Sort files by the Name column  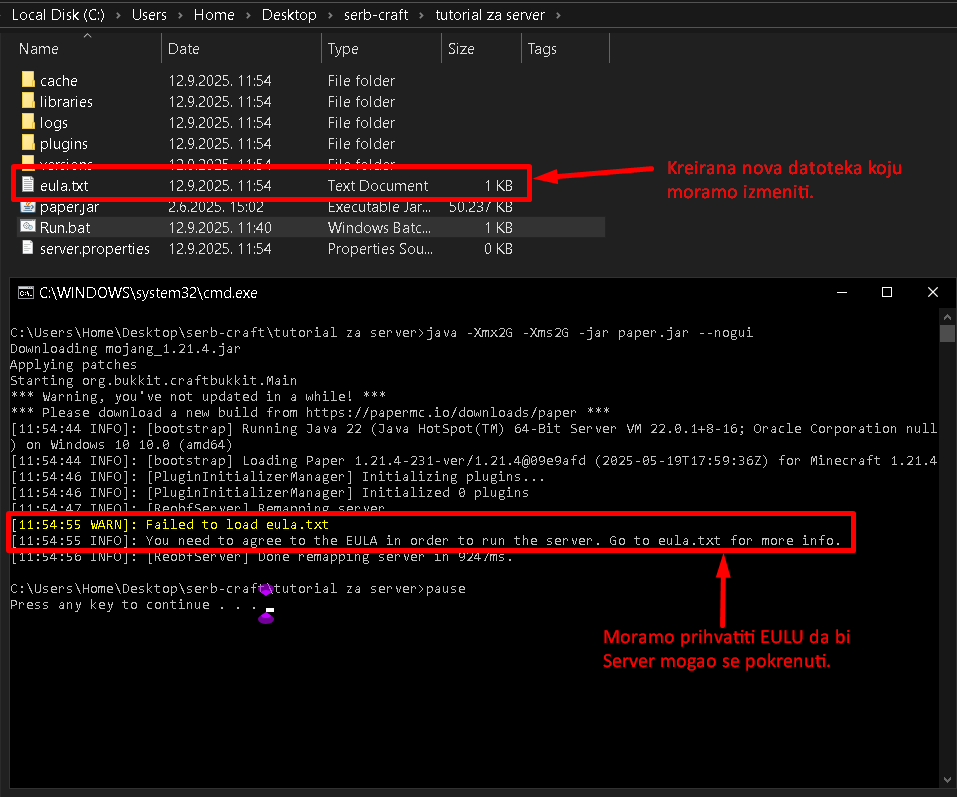(x=39, y=49)
